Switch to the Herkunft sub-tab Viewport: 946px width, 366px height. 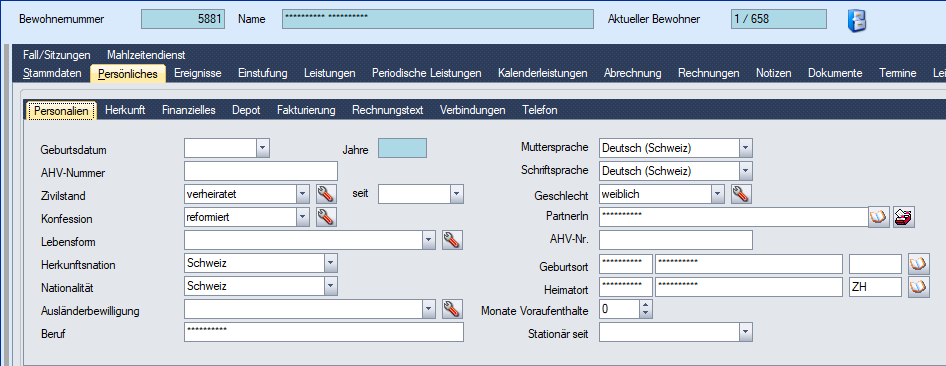tap(125, 110)
